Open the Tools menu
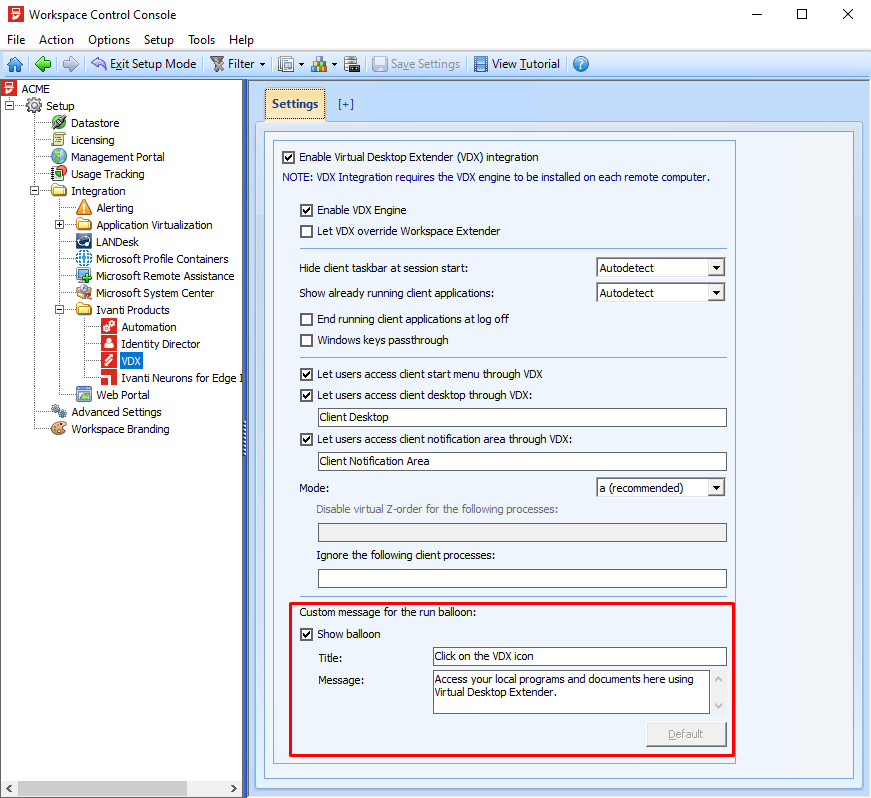Image resolution: width=871 pixels, height=798 pixels. [201, 40]
